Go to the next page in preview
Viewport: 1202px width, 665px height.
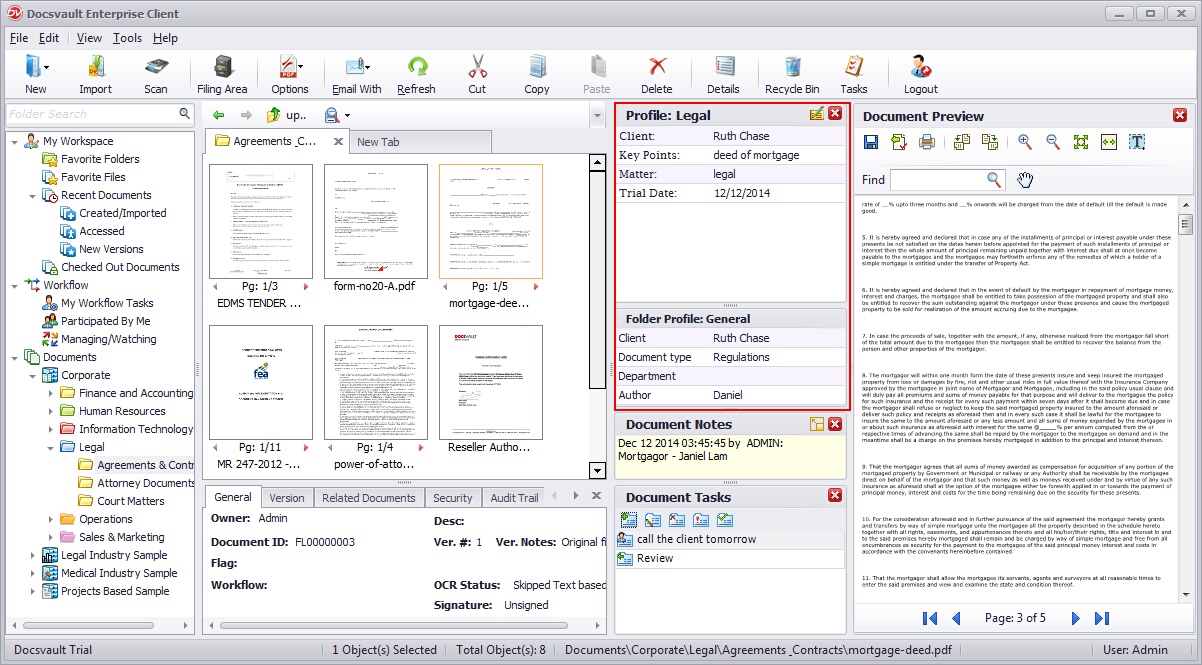coord(1076,618)
